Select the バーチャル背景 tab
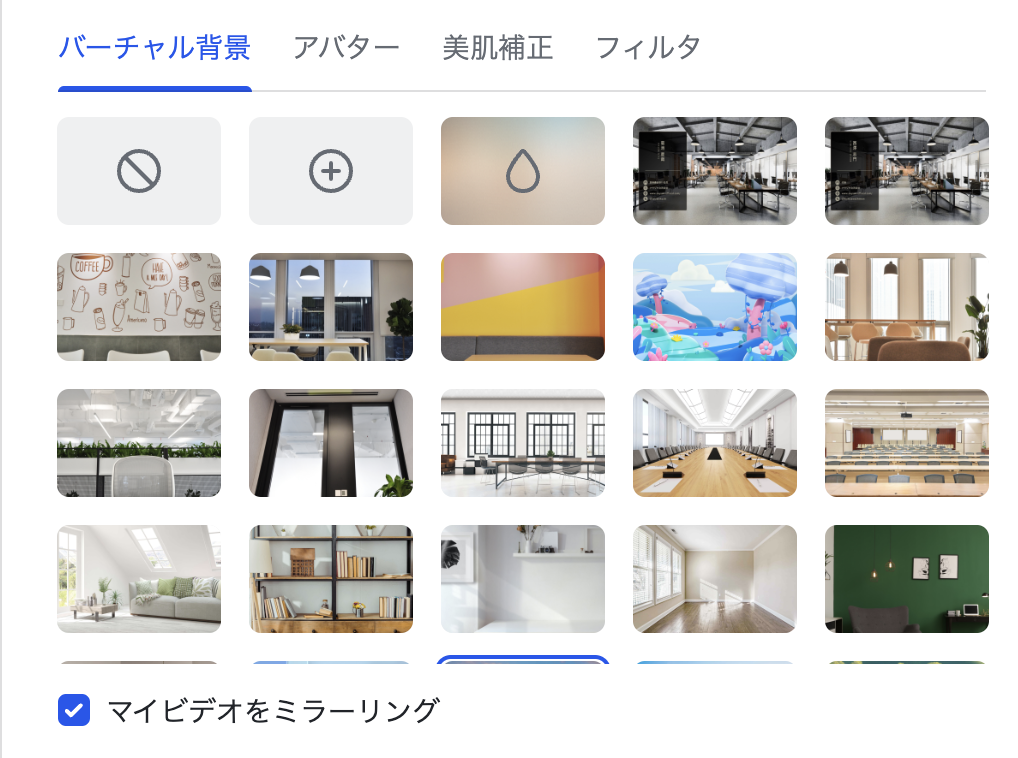 coord(155,48)
